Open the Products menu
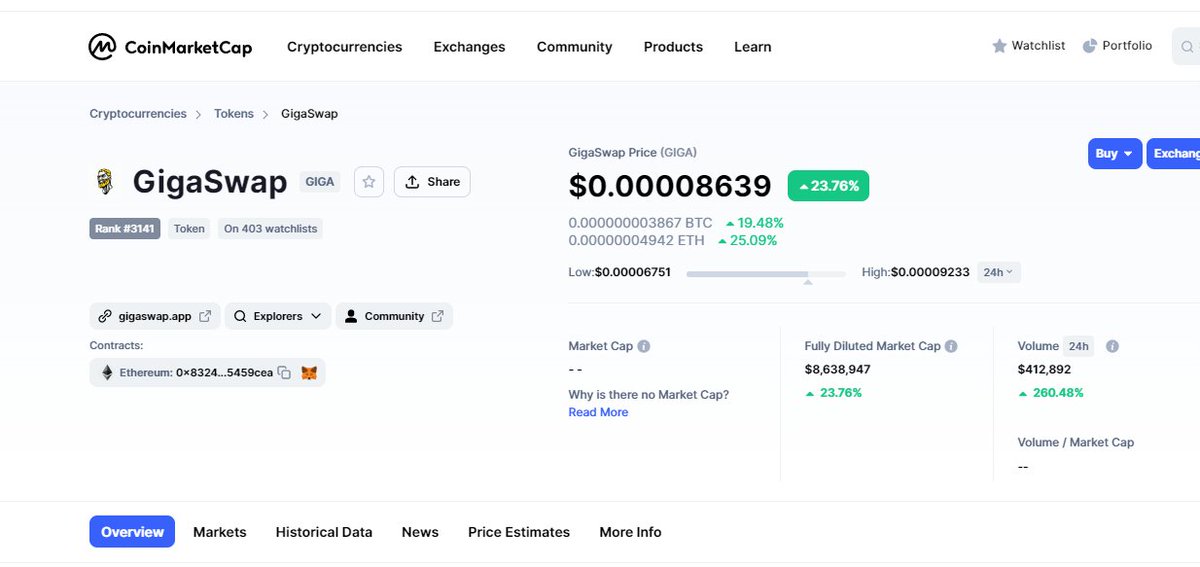This screenshot has width=1200, height=567. pos(673,47)
